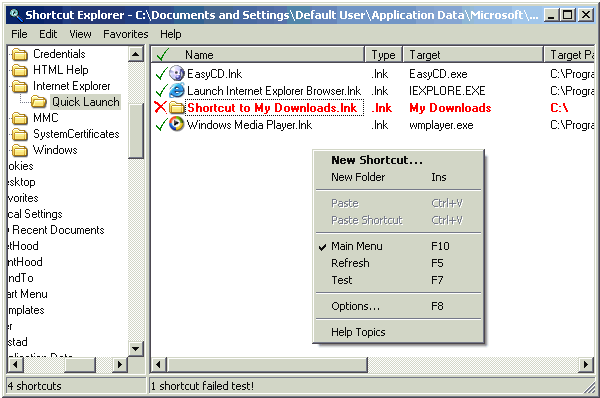Click the Shortcut Explorer title bar icon
Image resolution: width=600 pixels, height=398 pixels.
16,15
